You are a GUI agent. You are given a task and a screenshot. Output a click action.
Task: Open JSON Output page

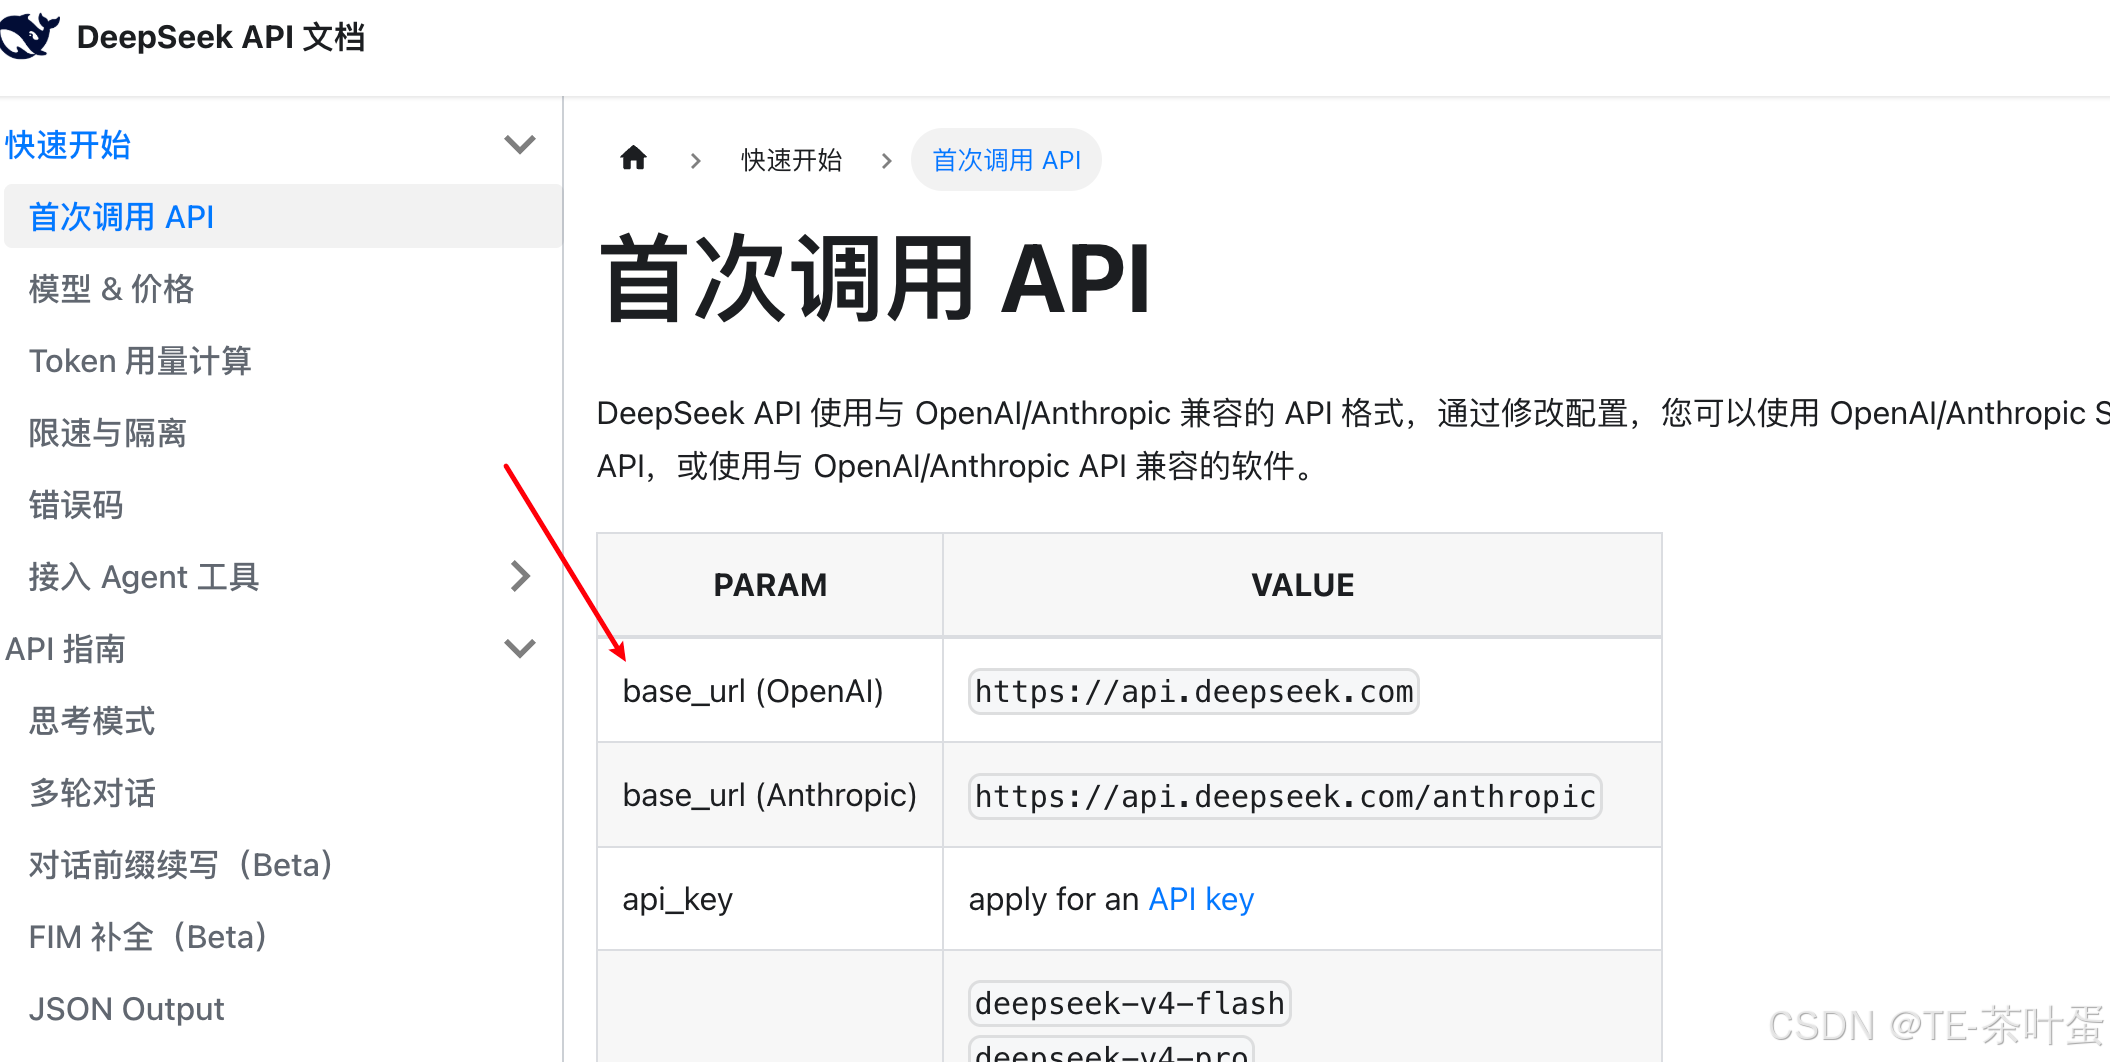click(127, 1009)
